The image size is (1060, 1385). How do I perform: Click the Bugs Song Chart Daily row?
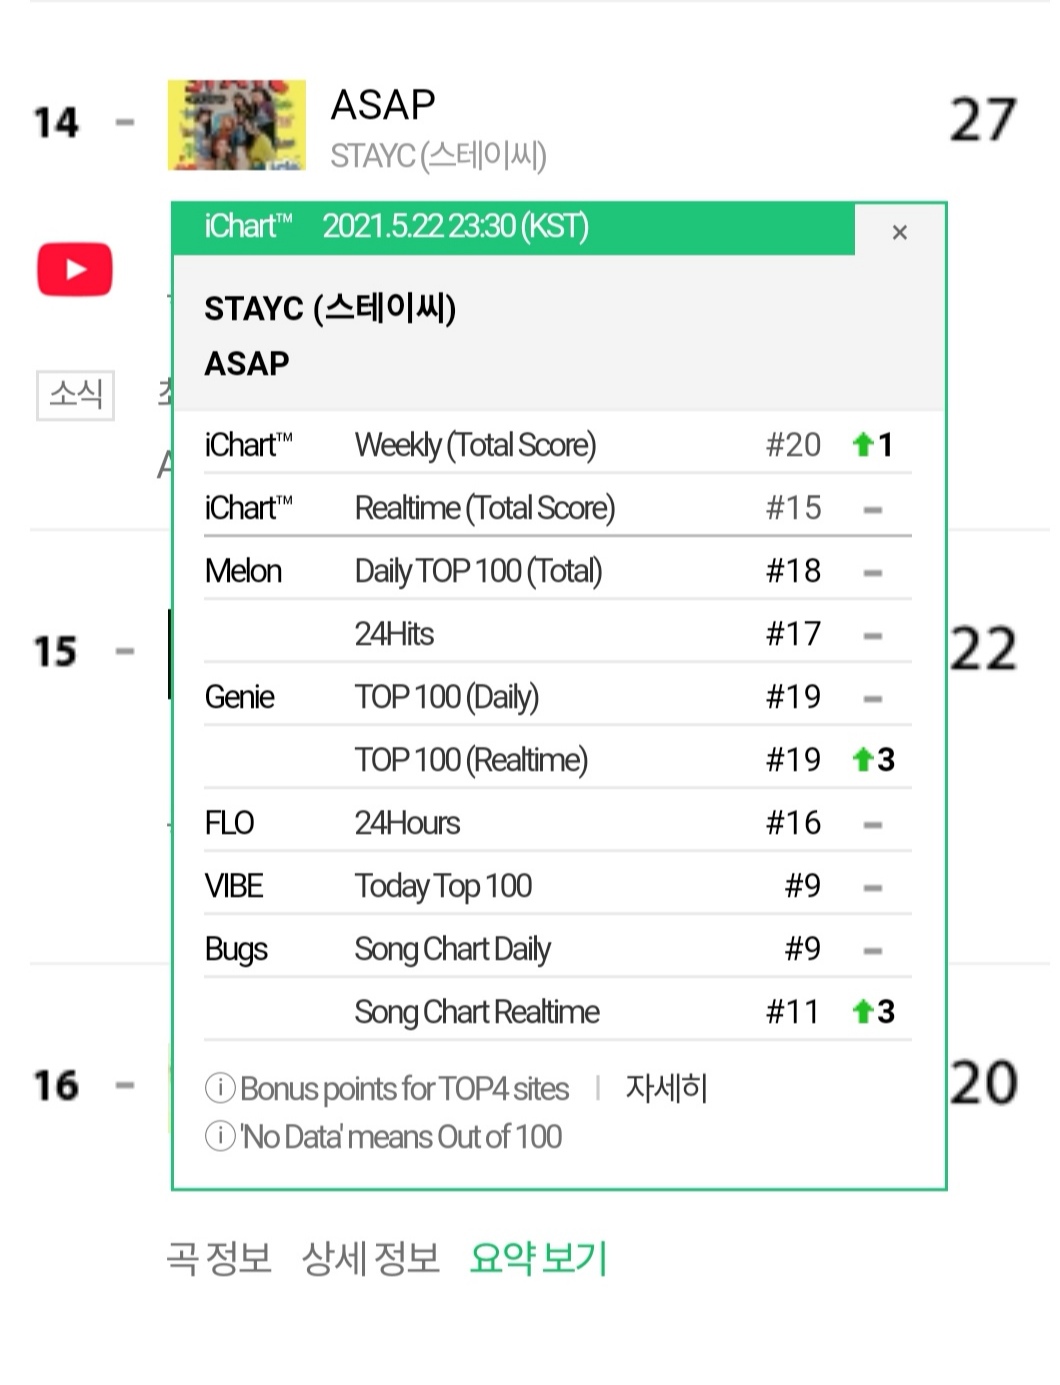point(557,949)
